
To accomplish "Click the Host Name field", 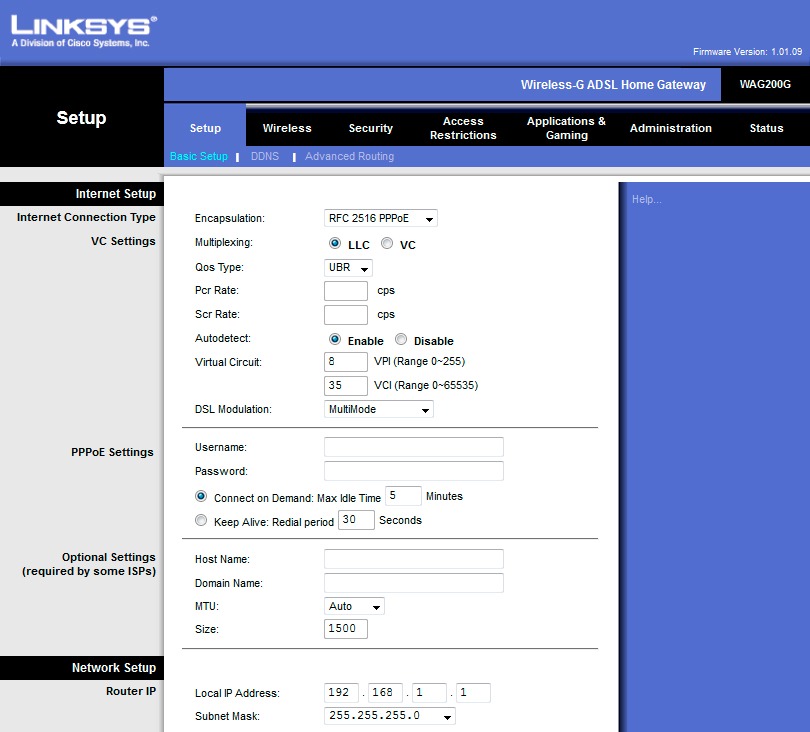I will click(x=413, y=559).
